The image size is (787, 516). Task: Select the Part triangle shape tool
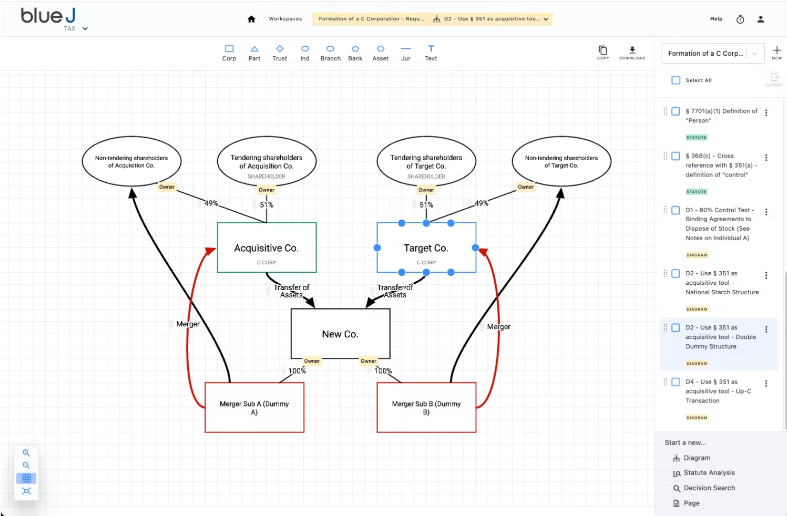[x=254, y=53]
